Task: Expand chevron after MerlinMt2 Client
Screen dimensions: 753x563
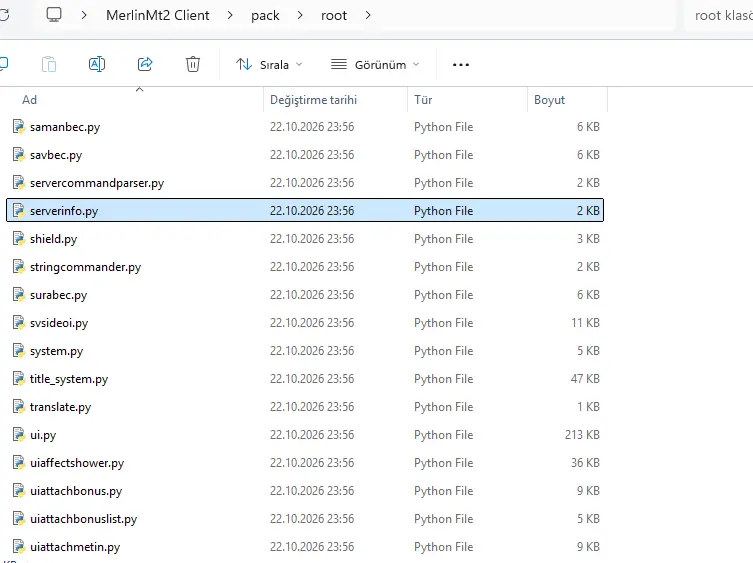Action: (x=230, y=15)
